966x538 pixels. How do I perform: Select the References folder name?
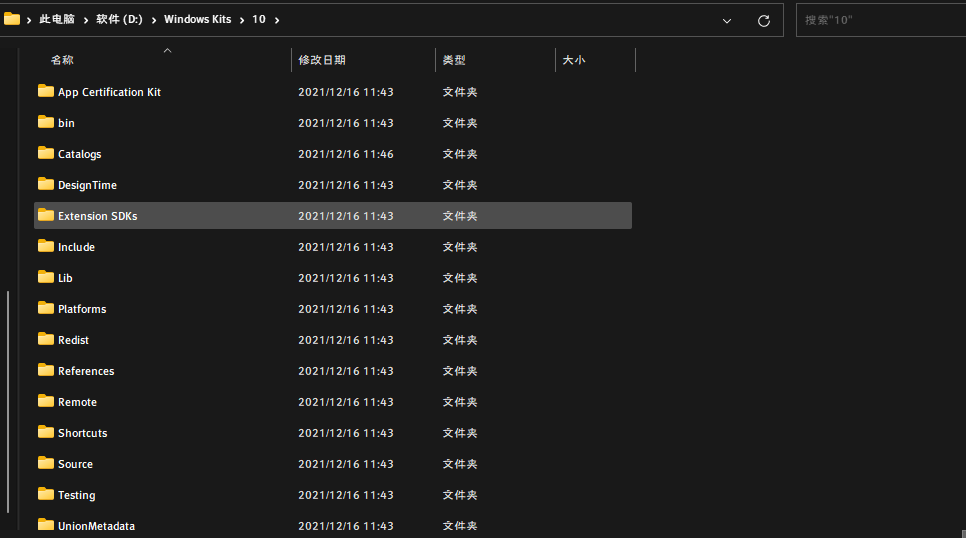click(x=86, y=371)
